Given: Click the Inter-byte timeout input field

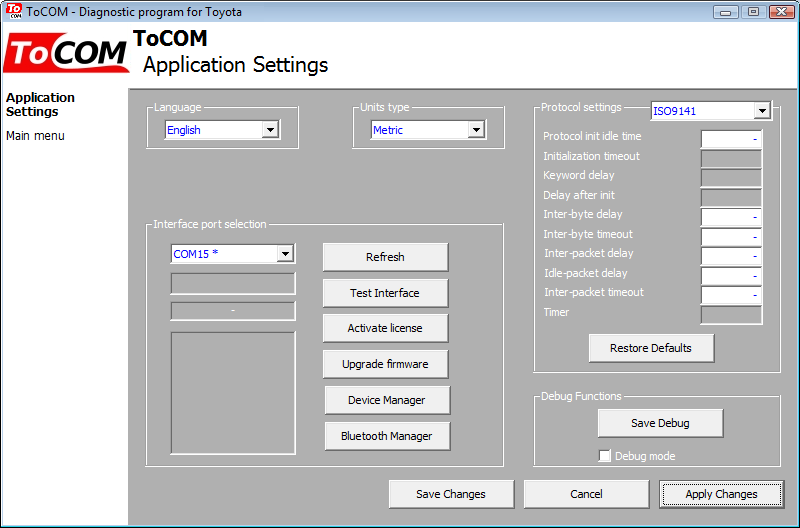Looking at the screenshot, I should click(732, 237).
